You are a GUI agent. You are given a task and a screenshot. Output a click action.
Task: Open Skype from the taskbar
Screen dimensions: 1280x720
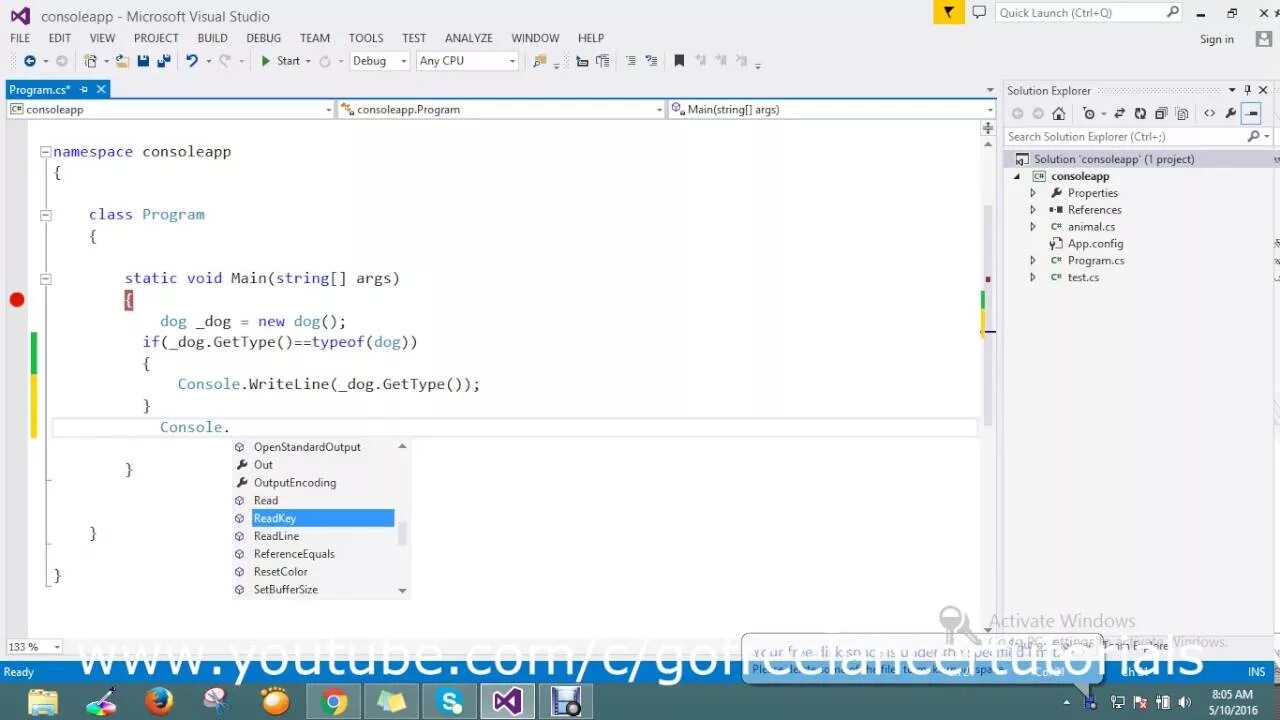(x=450, y=701)
